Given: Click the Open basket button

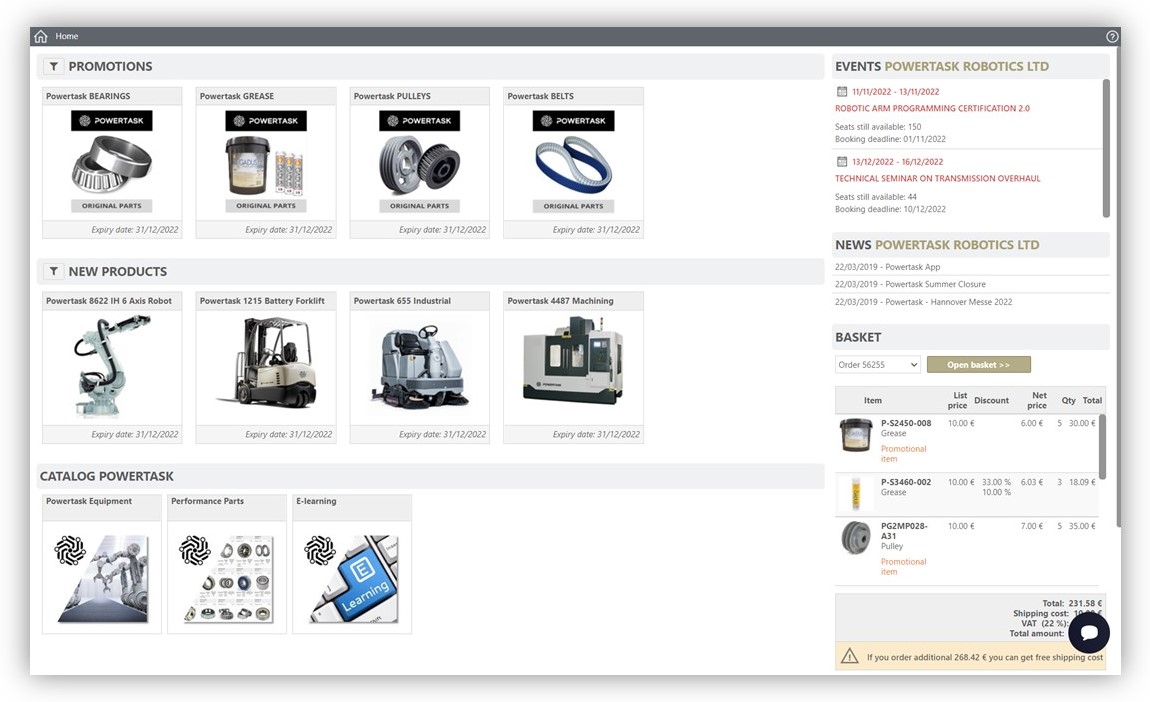Looking at the screenshot, I should [x=978, y=365].
